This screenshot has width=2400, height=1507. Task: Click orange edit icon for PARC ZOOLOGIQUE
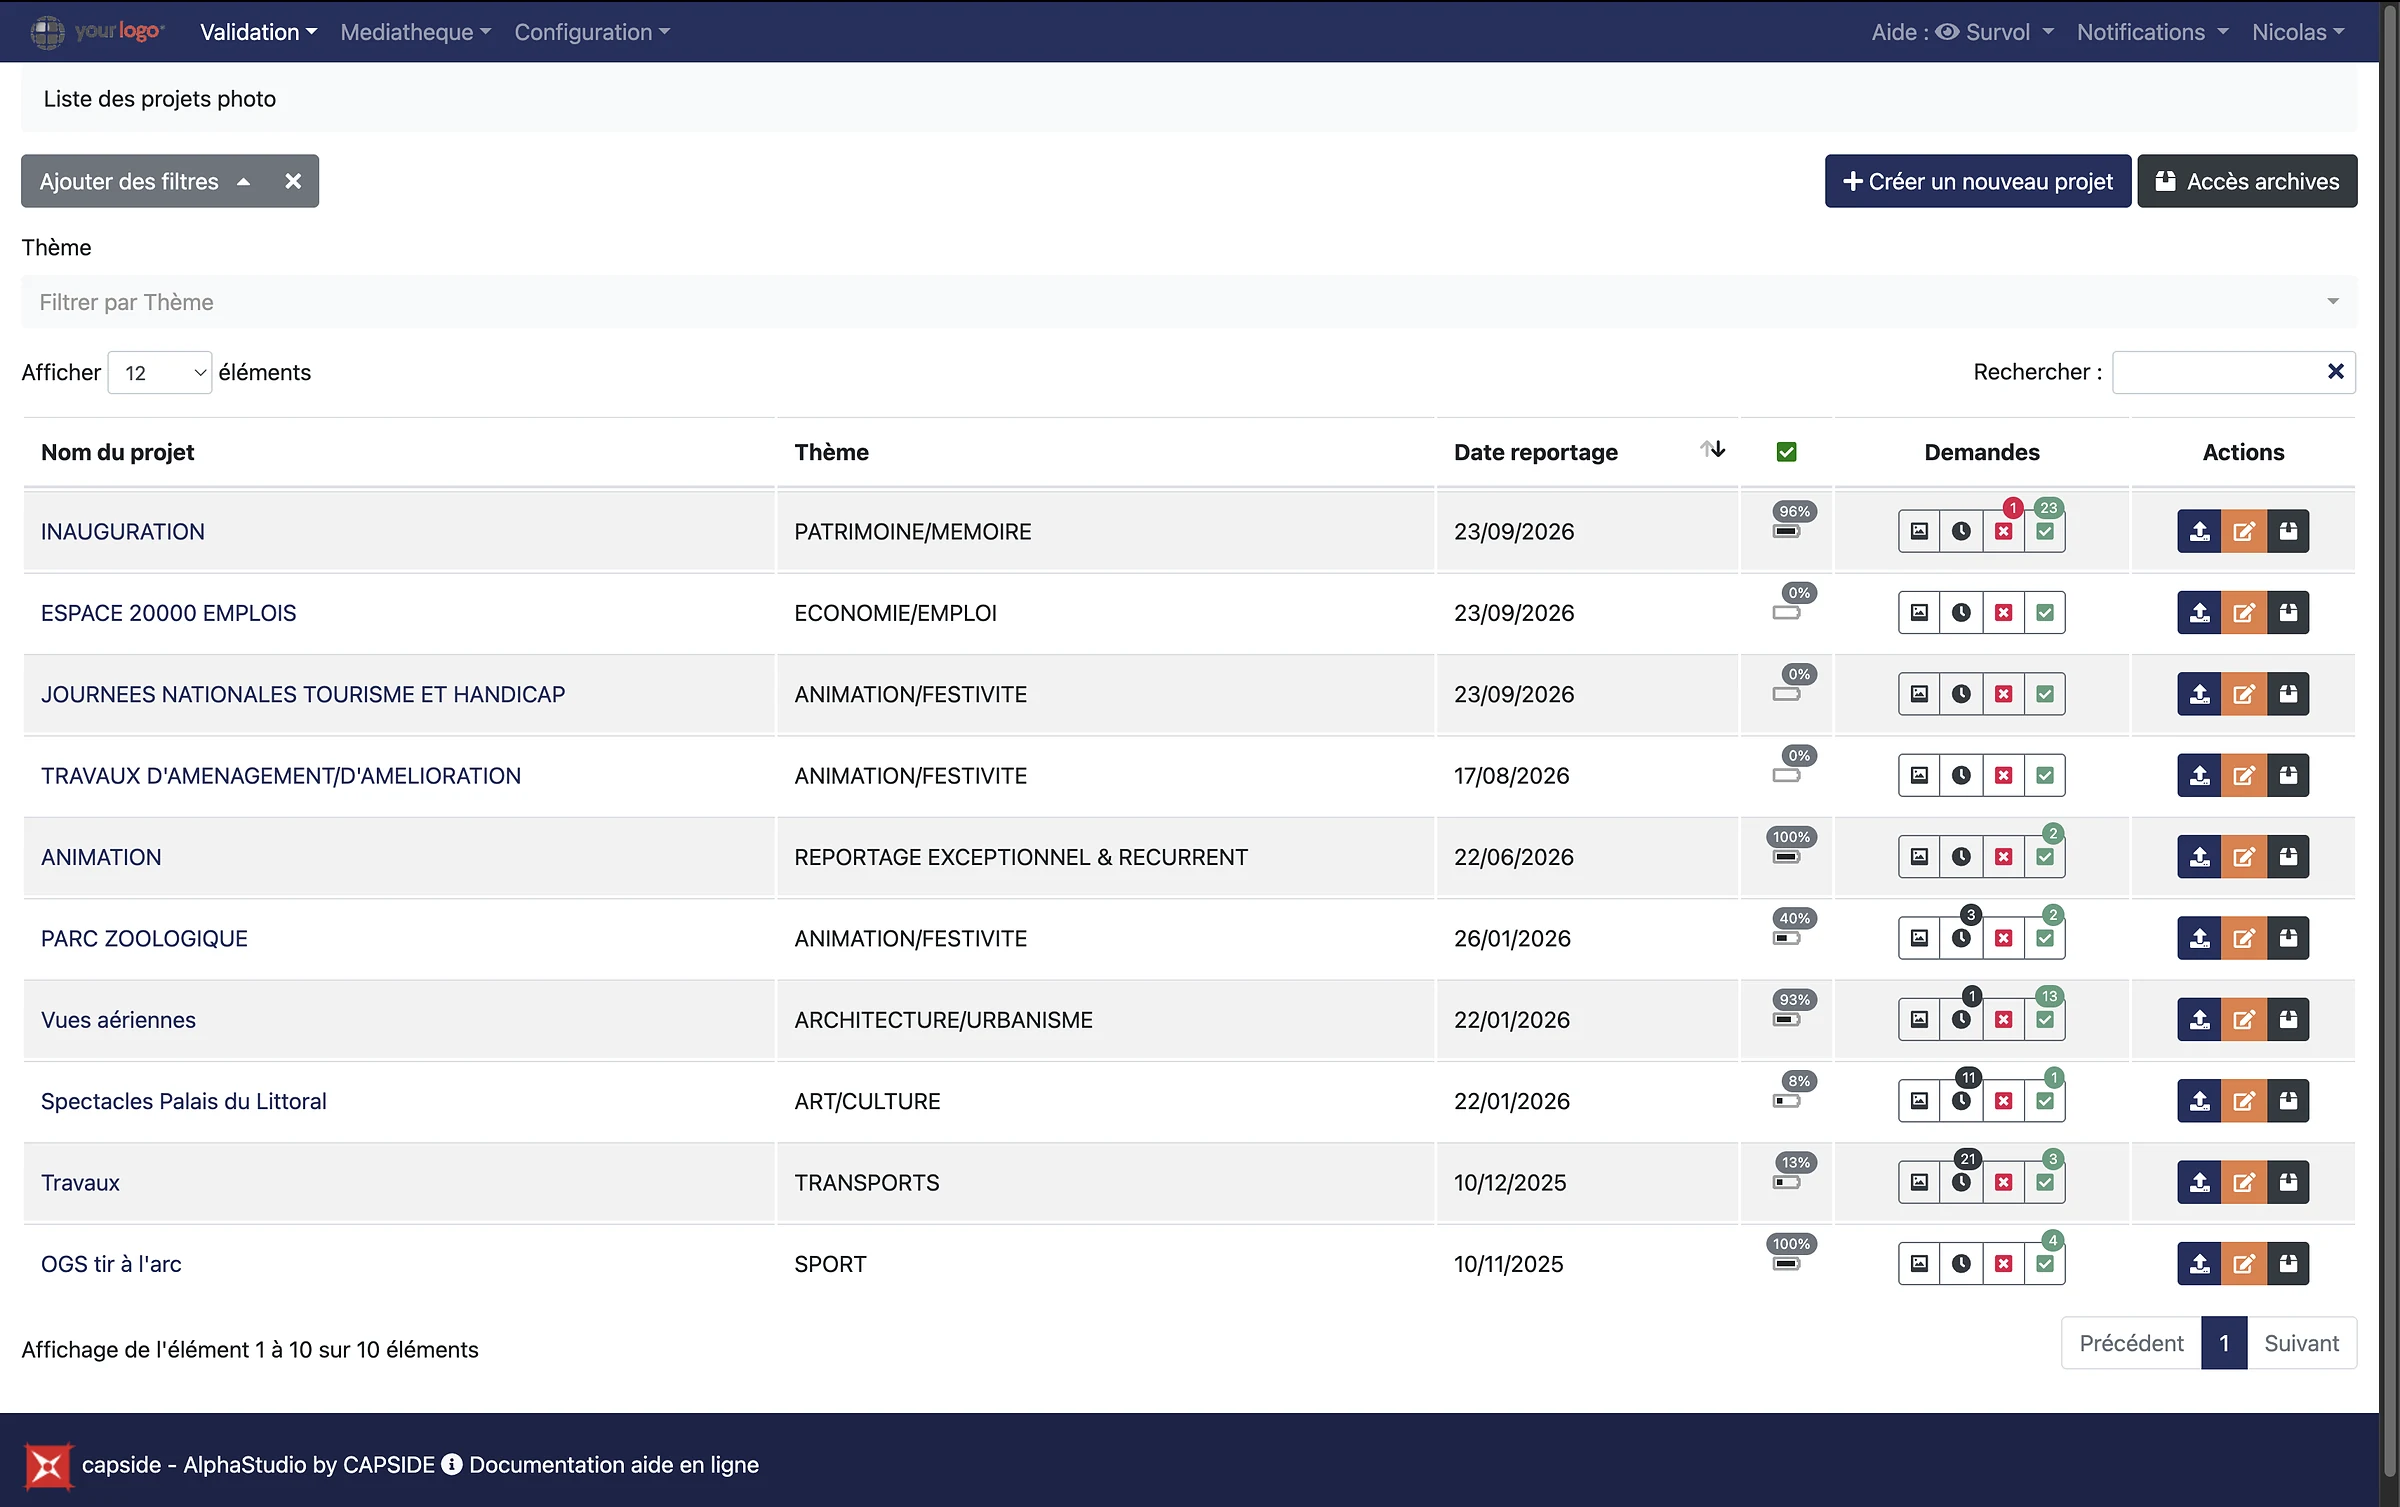tap(2243, 938)
